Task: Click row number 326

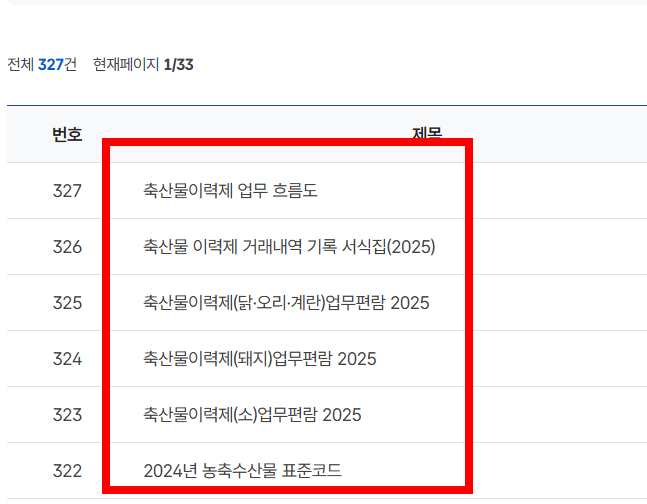Action: (x=67, y=247)
